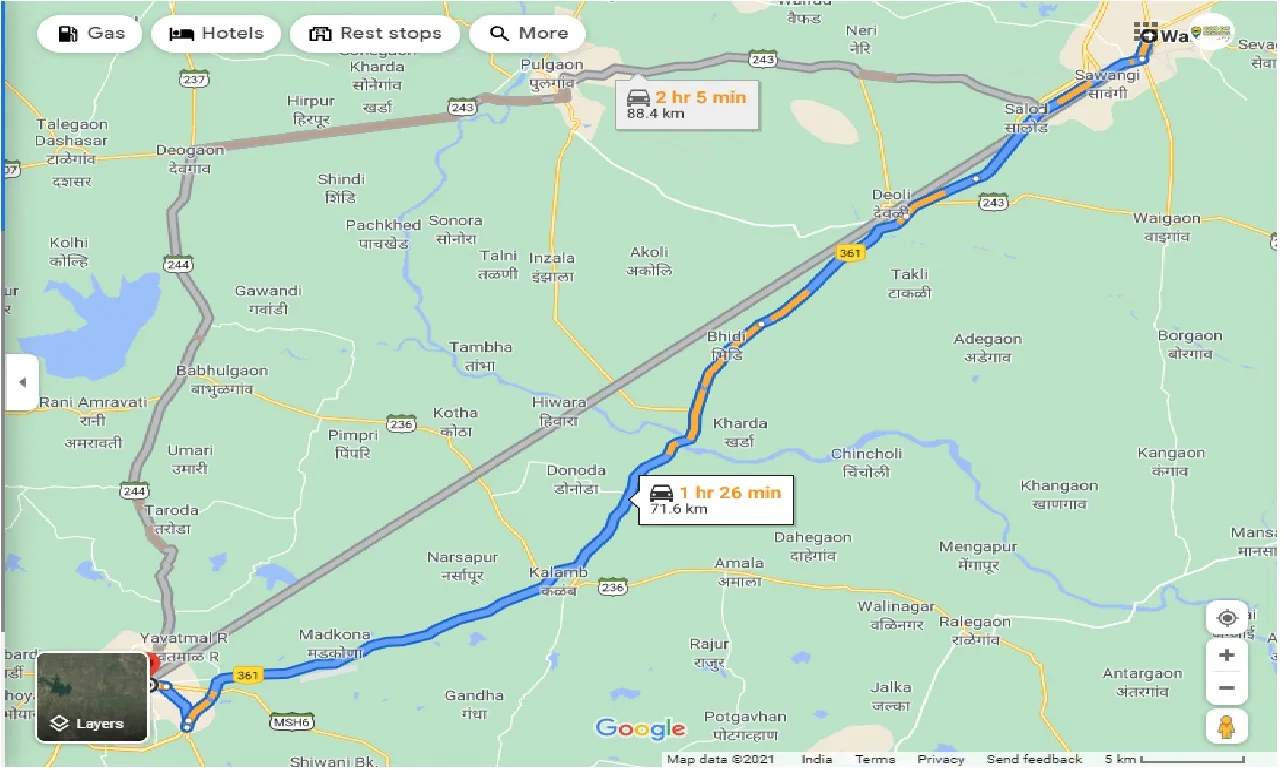The image size is (1284, 770).
Task: Select the 1 hr 26 min route
Action: (x=716, y=499)
